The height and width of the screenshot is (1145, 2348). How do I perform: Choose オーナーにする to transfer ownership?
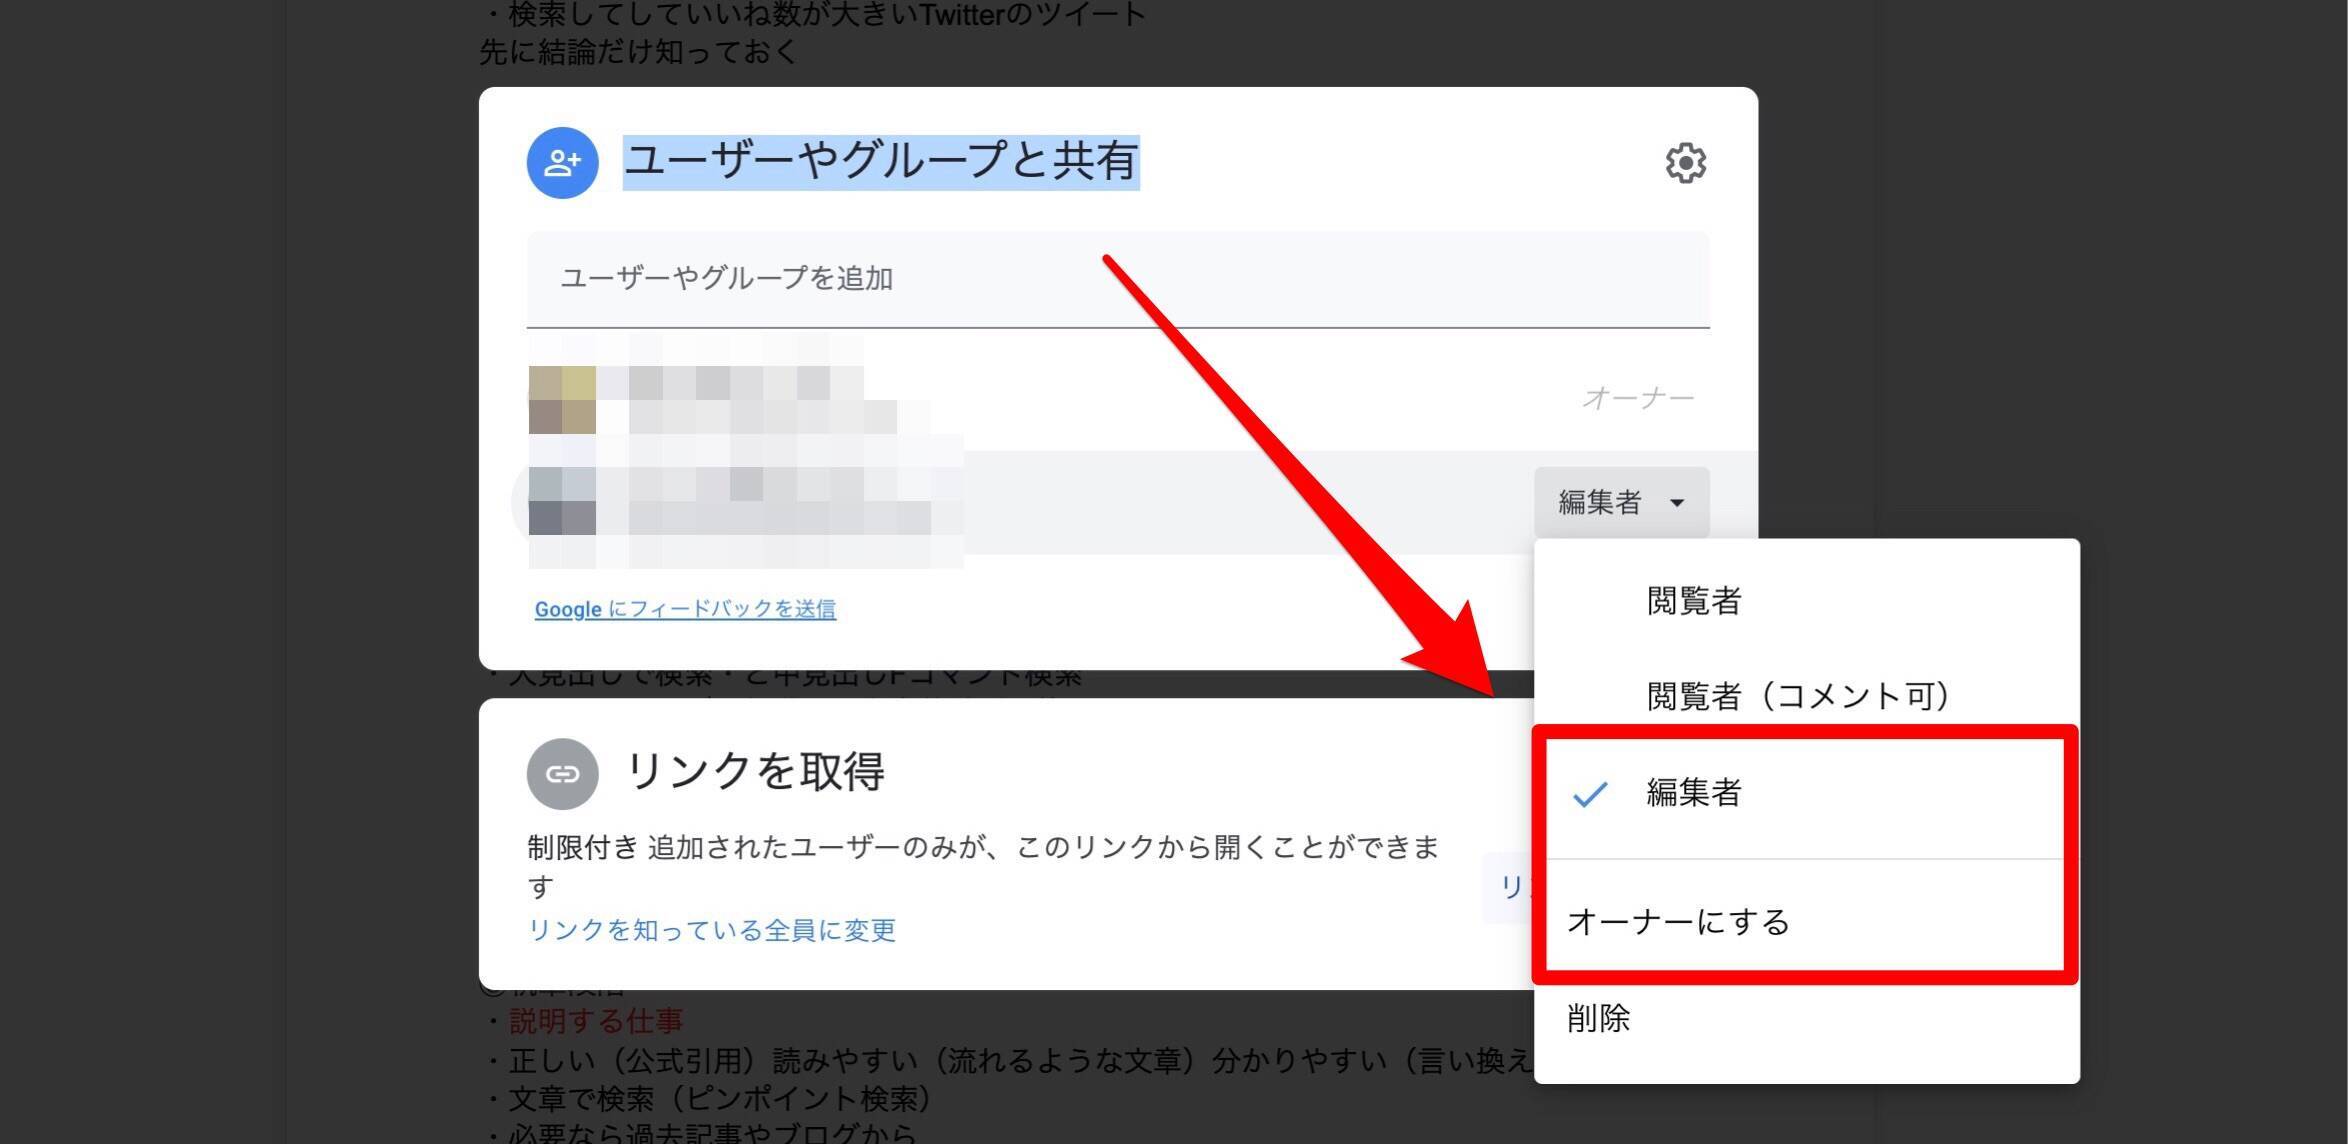point(1678,922)
